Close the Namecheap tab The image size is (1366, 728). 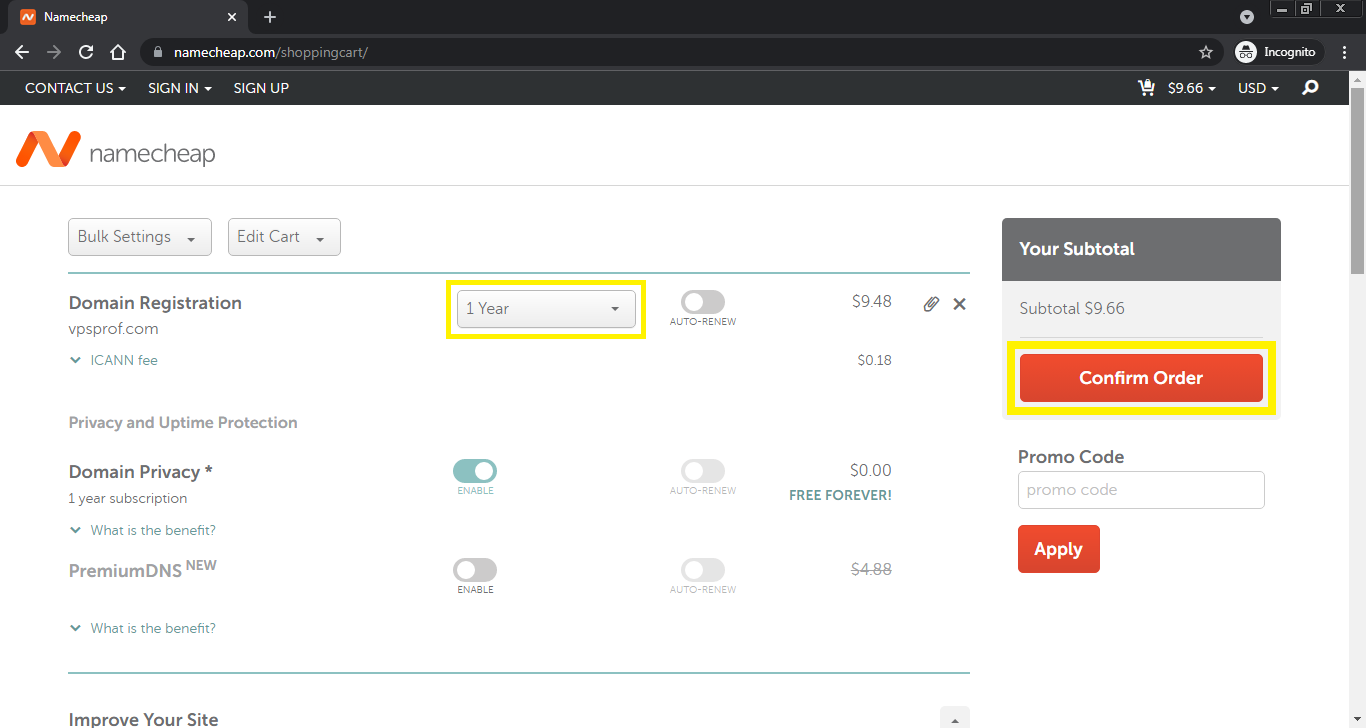pyautogui.click(x=232, y=17)
